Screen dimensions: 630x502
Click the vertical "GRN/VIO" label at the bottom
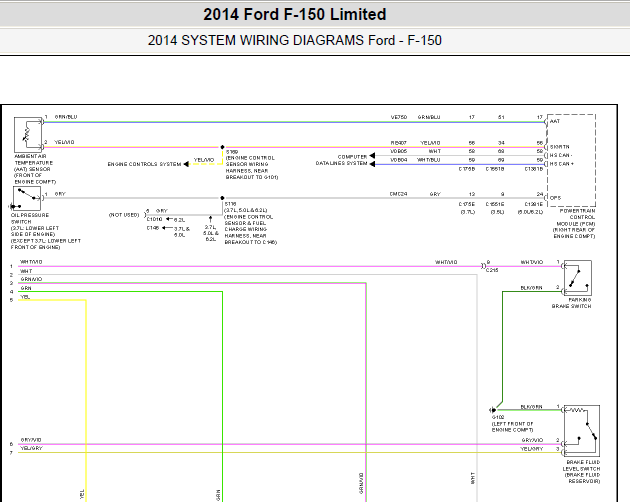(x=362, y=484)
